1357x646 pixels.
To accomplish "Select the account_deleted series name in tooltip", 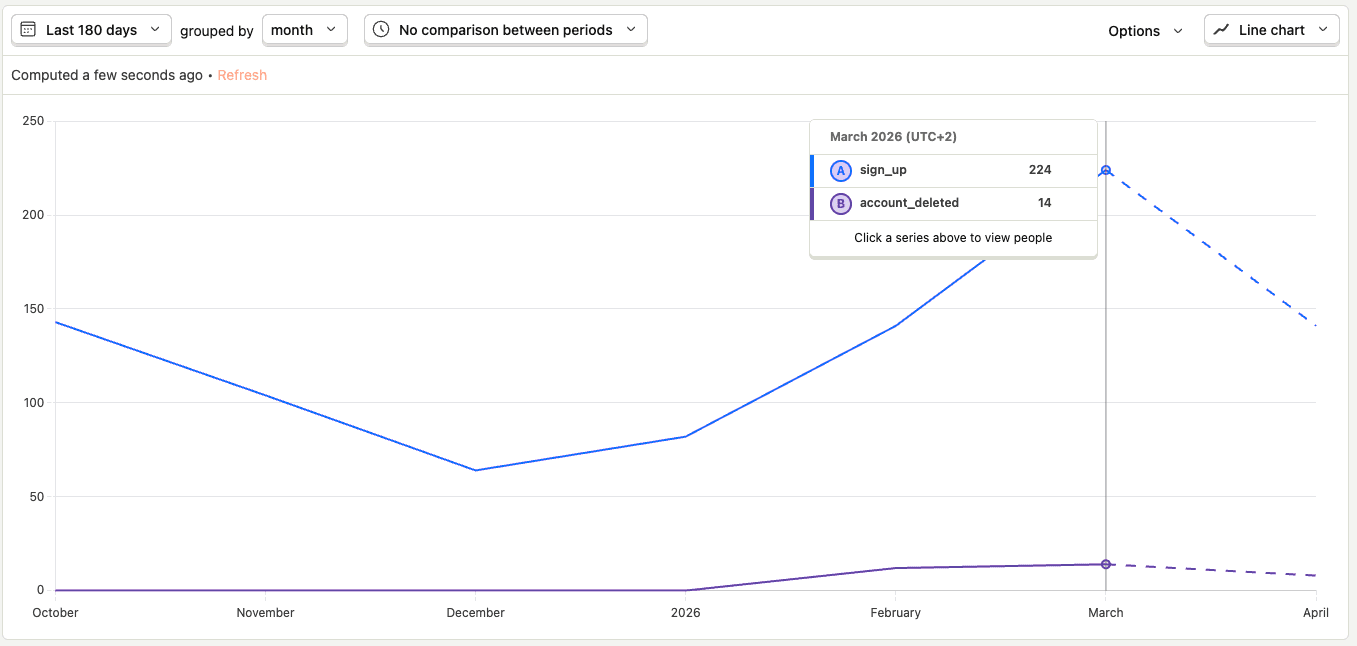I will [909, 203].
